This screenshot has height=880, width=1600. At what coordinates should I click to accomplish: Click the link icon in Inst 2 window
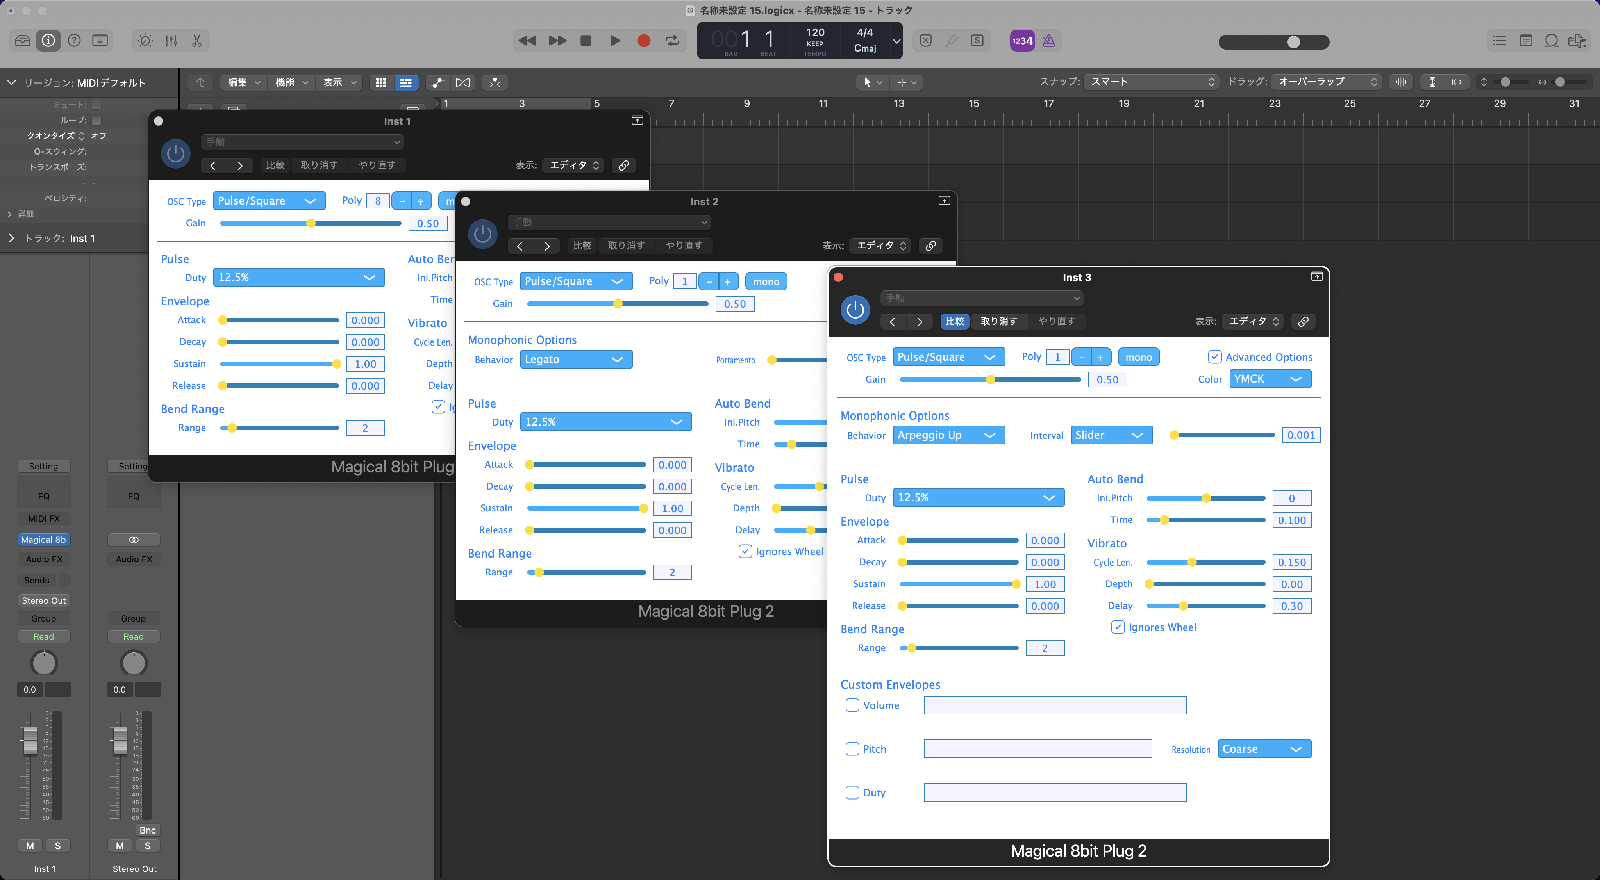[931, 246]
